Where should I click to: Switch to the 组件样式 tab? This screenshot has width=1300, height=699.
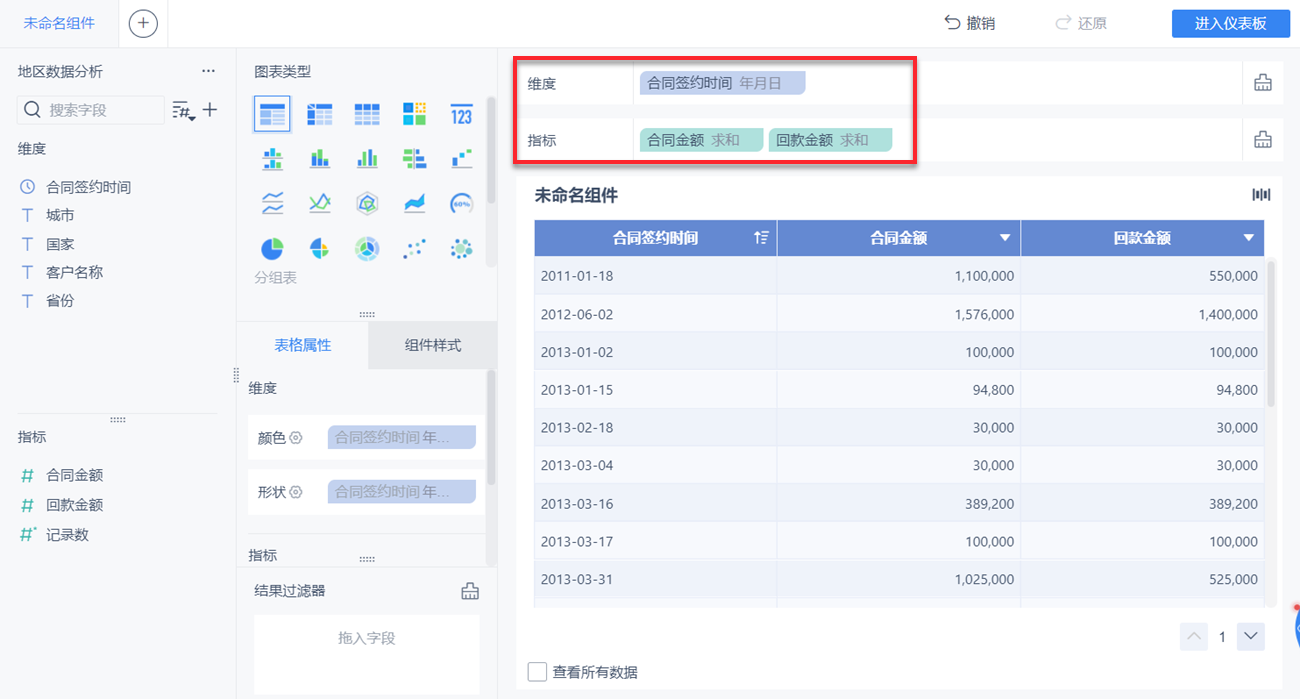tap(433, 345)
